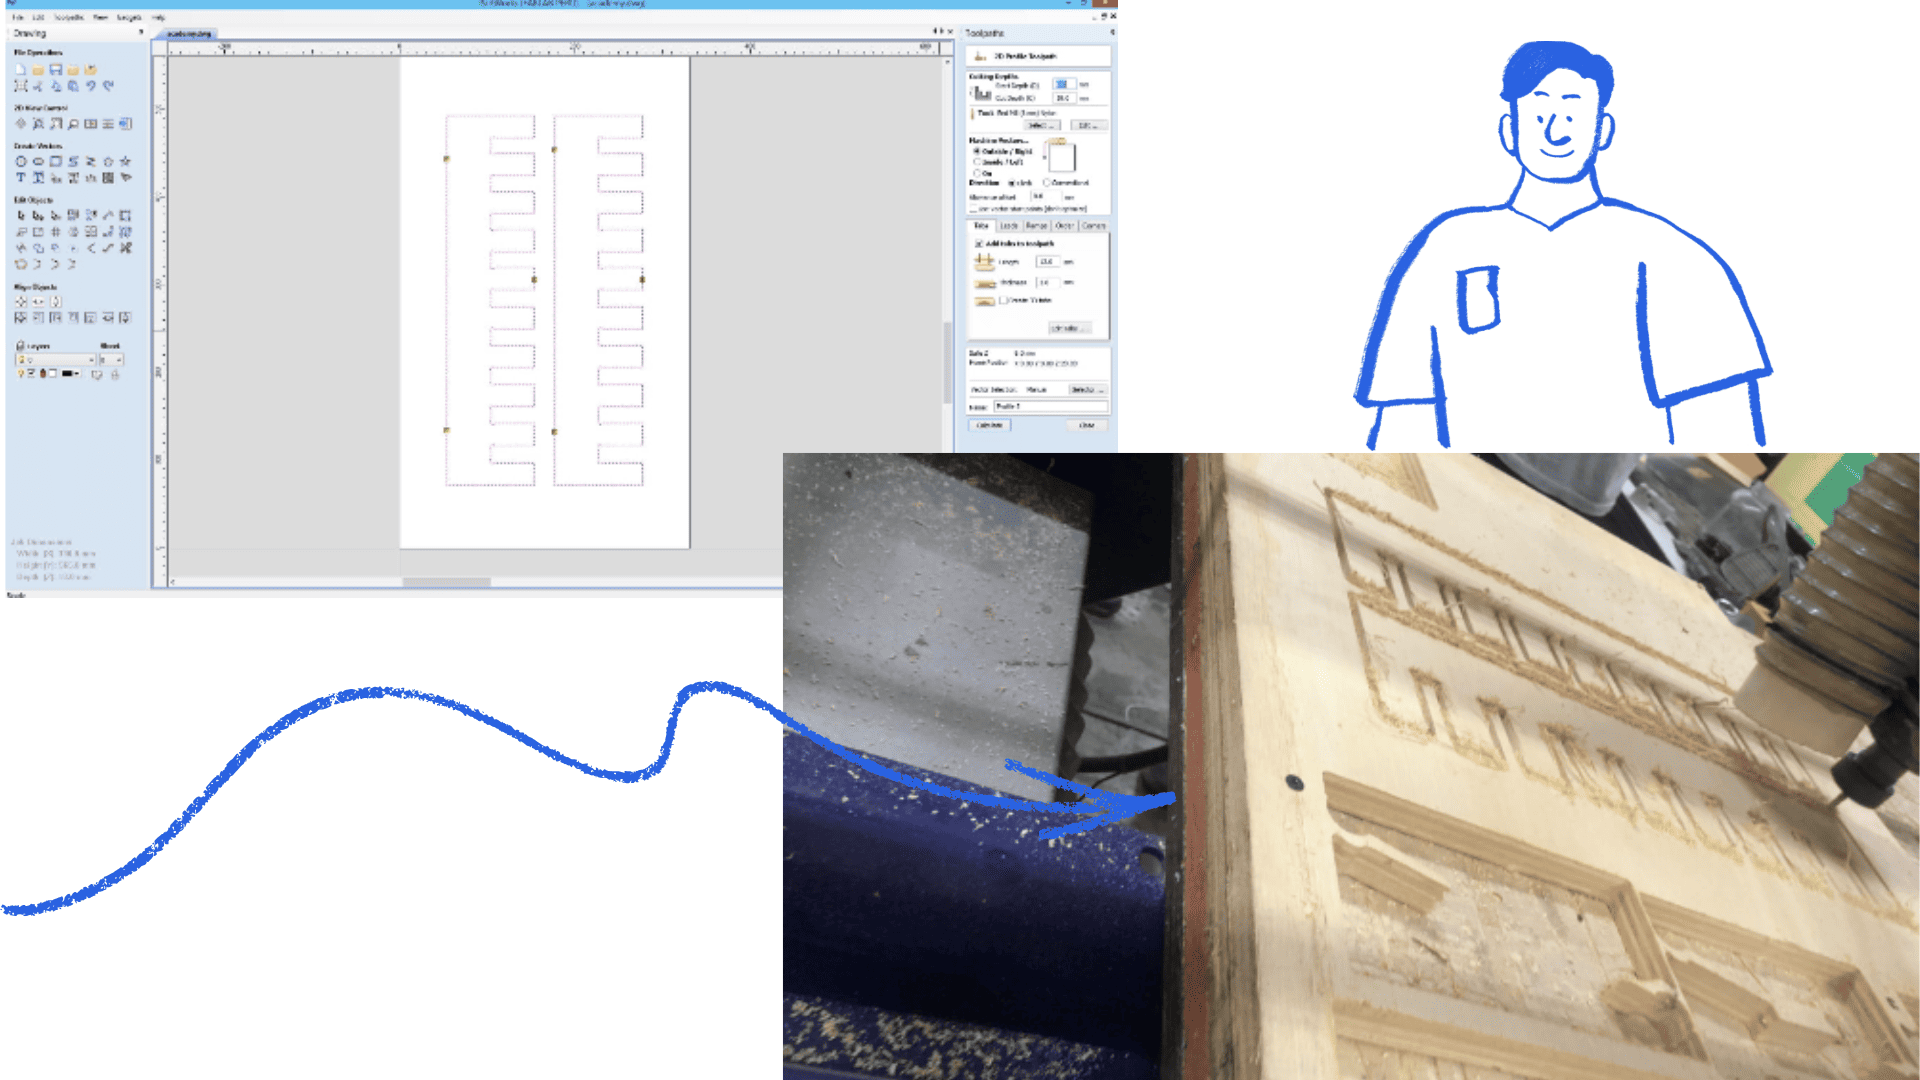Viewport: 1920px width, 1080px height.
Task: Click the New File icon
Action: click(x=20, y=70)
